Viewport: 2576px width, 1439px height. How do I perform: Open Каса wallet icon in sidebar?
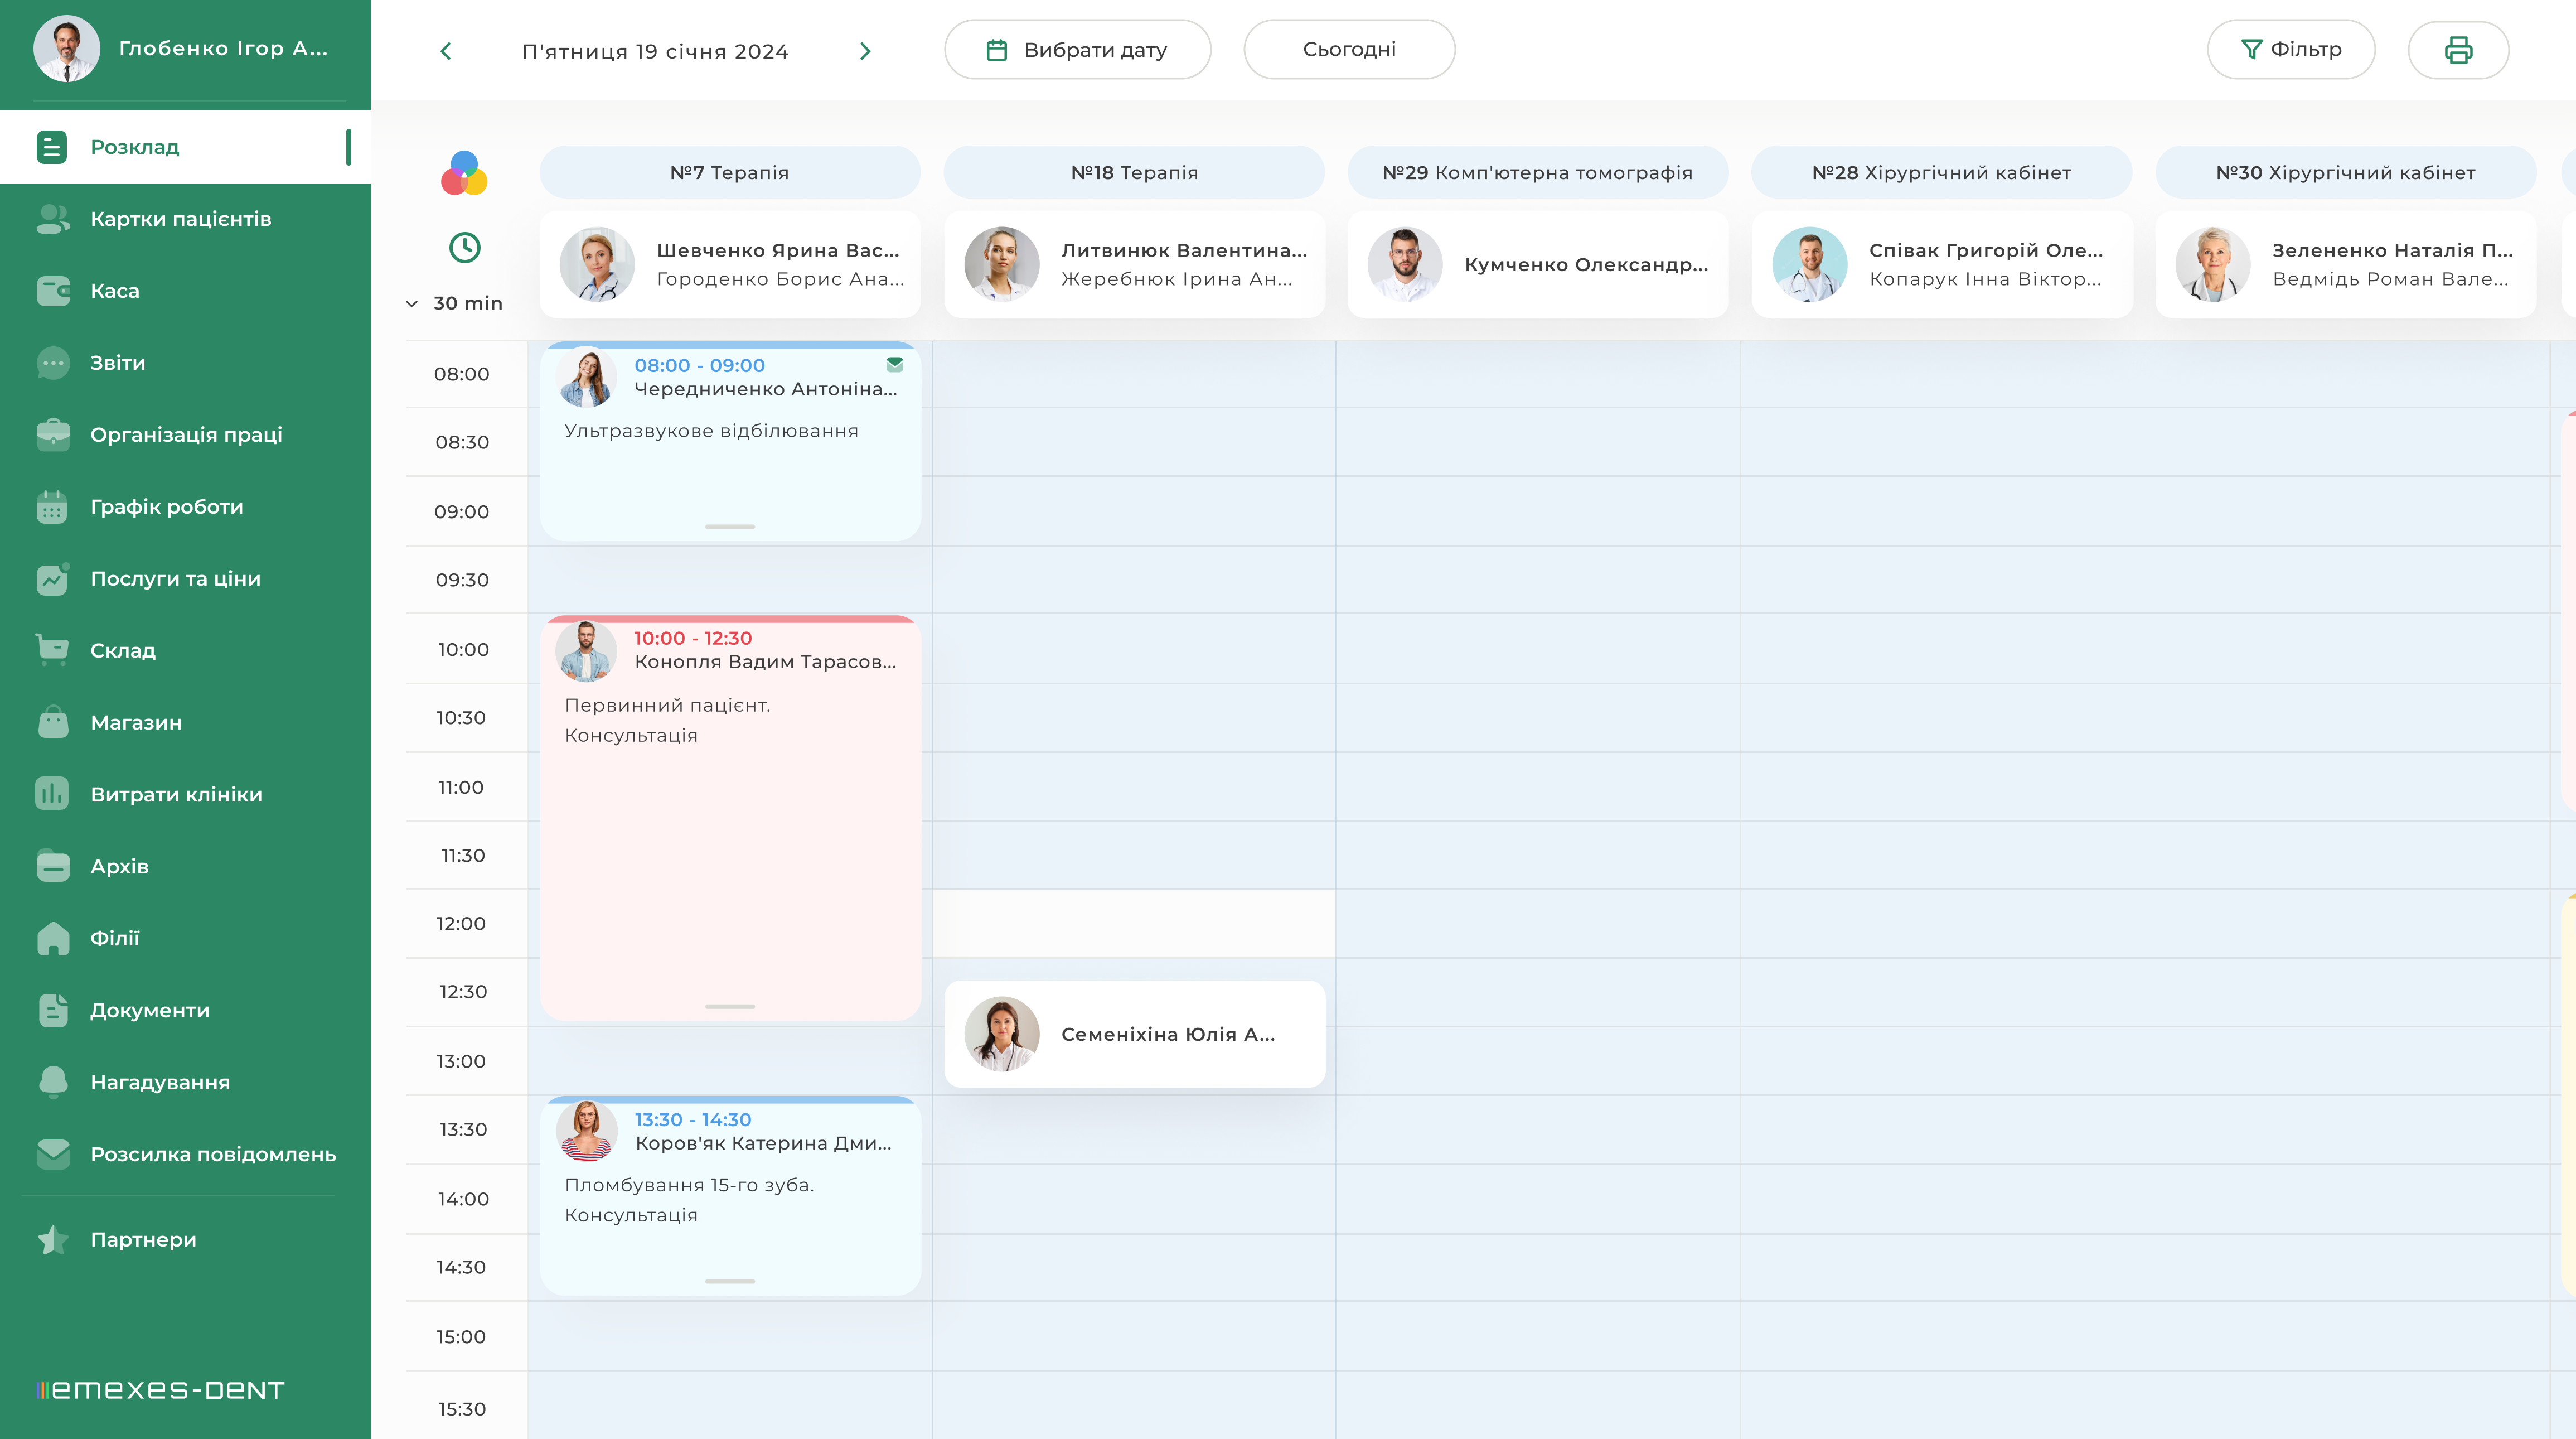[53, 291]
